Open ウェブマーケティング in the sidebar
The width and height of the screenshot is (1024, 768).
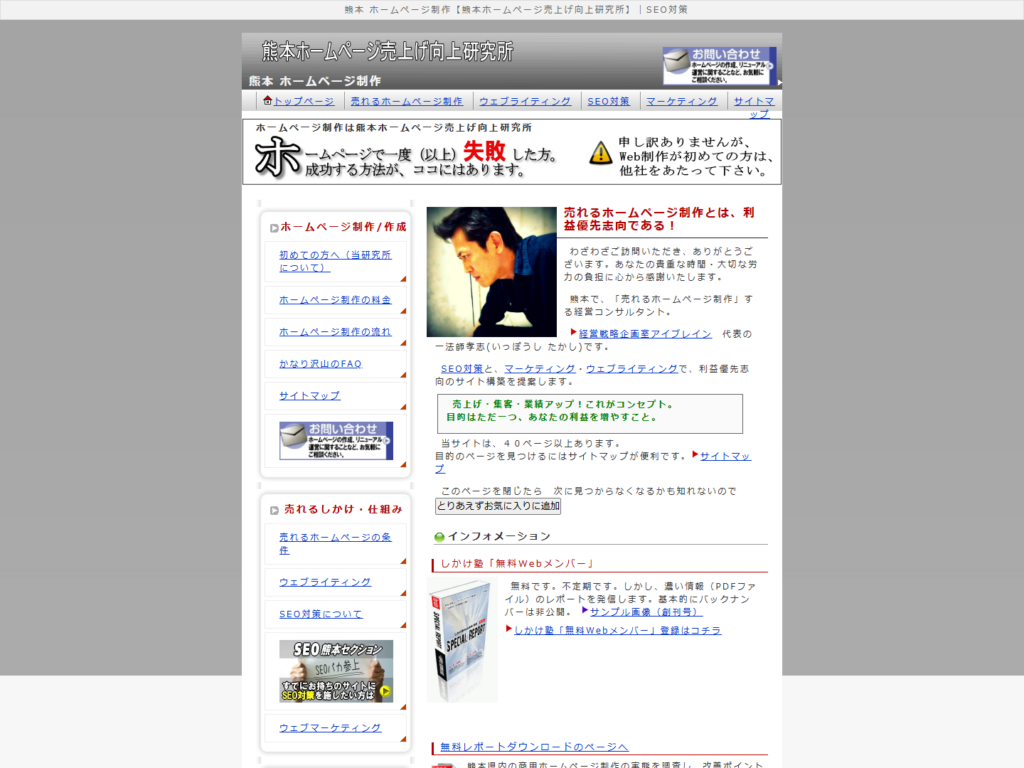[330, 728]
